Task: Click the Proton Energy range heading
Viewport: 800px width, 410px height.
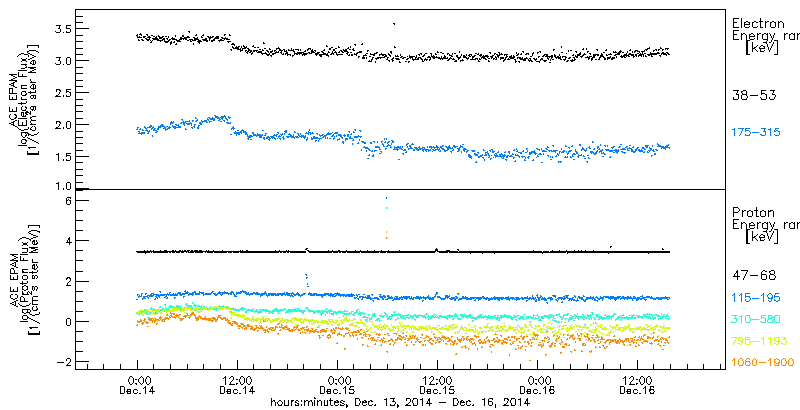Action: coord(766,224)
